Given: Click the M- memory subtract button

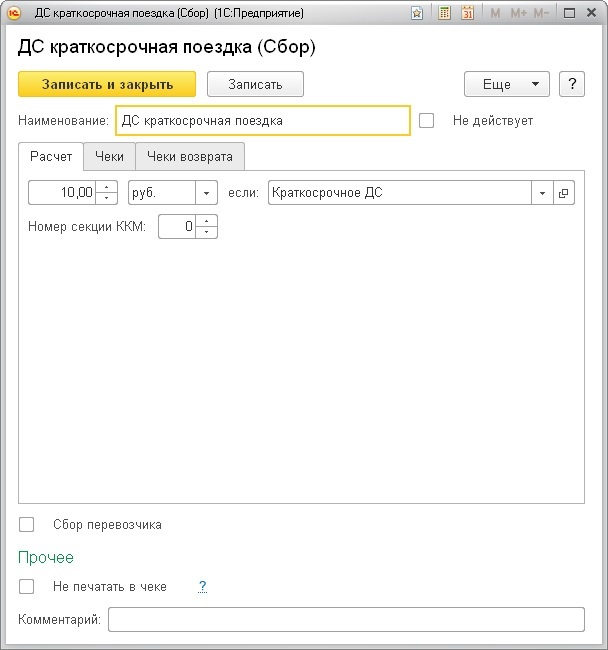Looking at the screenshot, I should pos(543,14).
